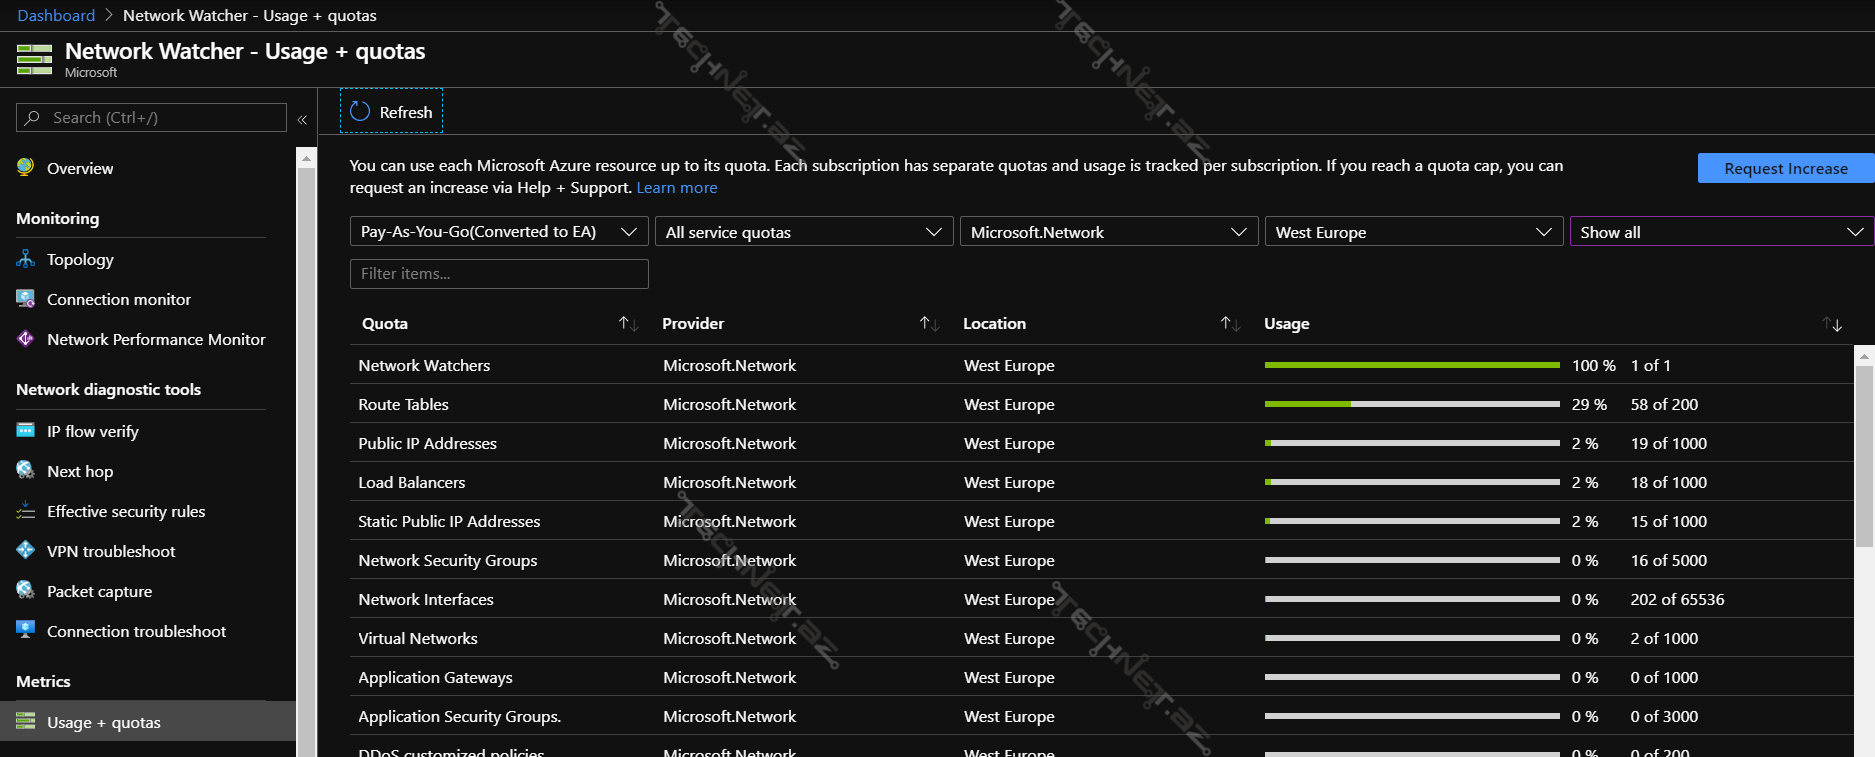Open Packet capture icon in sidebar
Image resolution: width=1875 pixels, height=757 pixels.
coord(26,591)
